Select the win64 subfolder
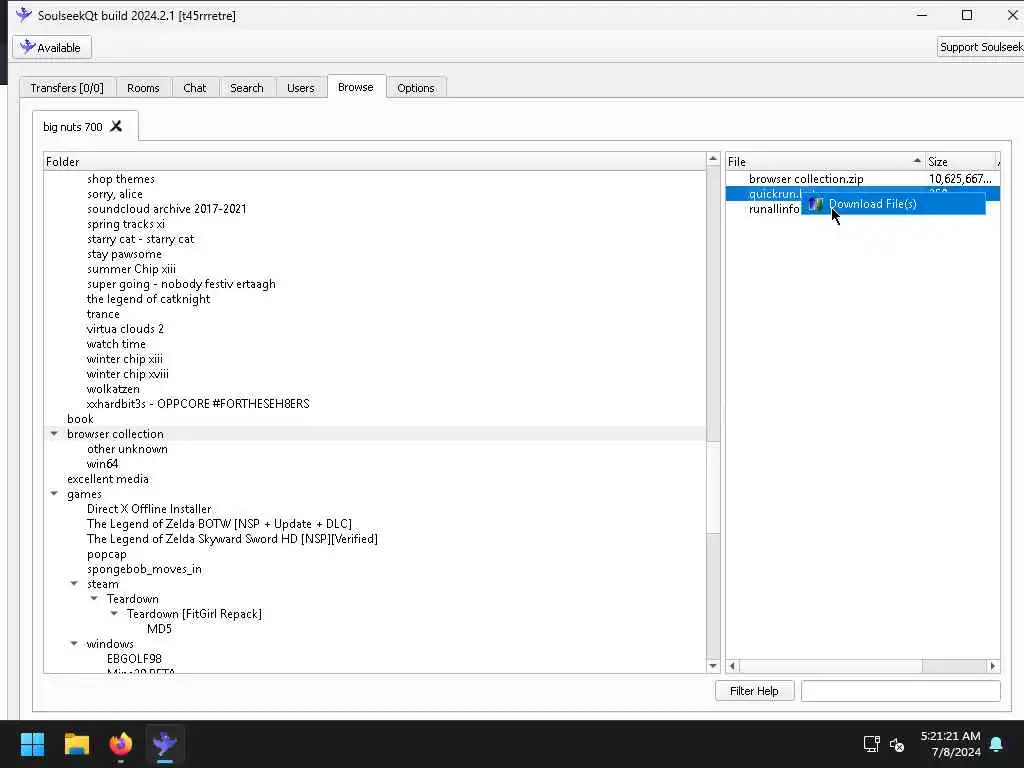 (x=103, y=464)
